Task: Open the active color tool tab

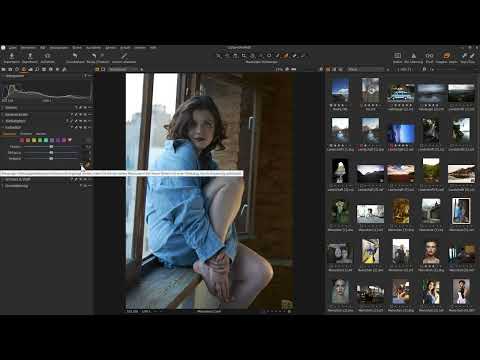Action: [24, 69]
